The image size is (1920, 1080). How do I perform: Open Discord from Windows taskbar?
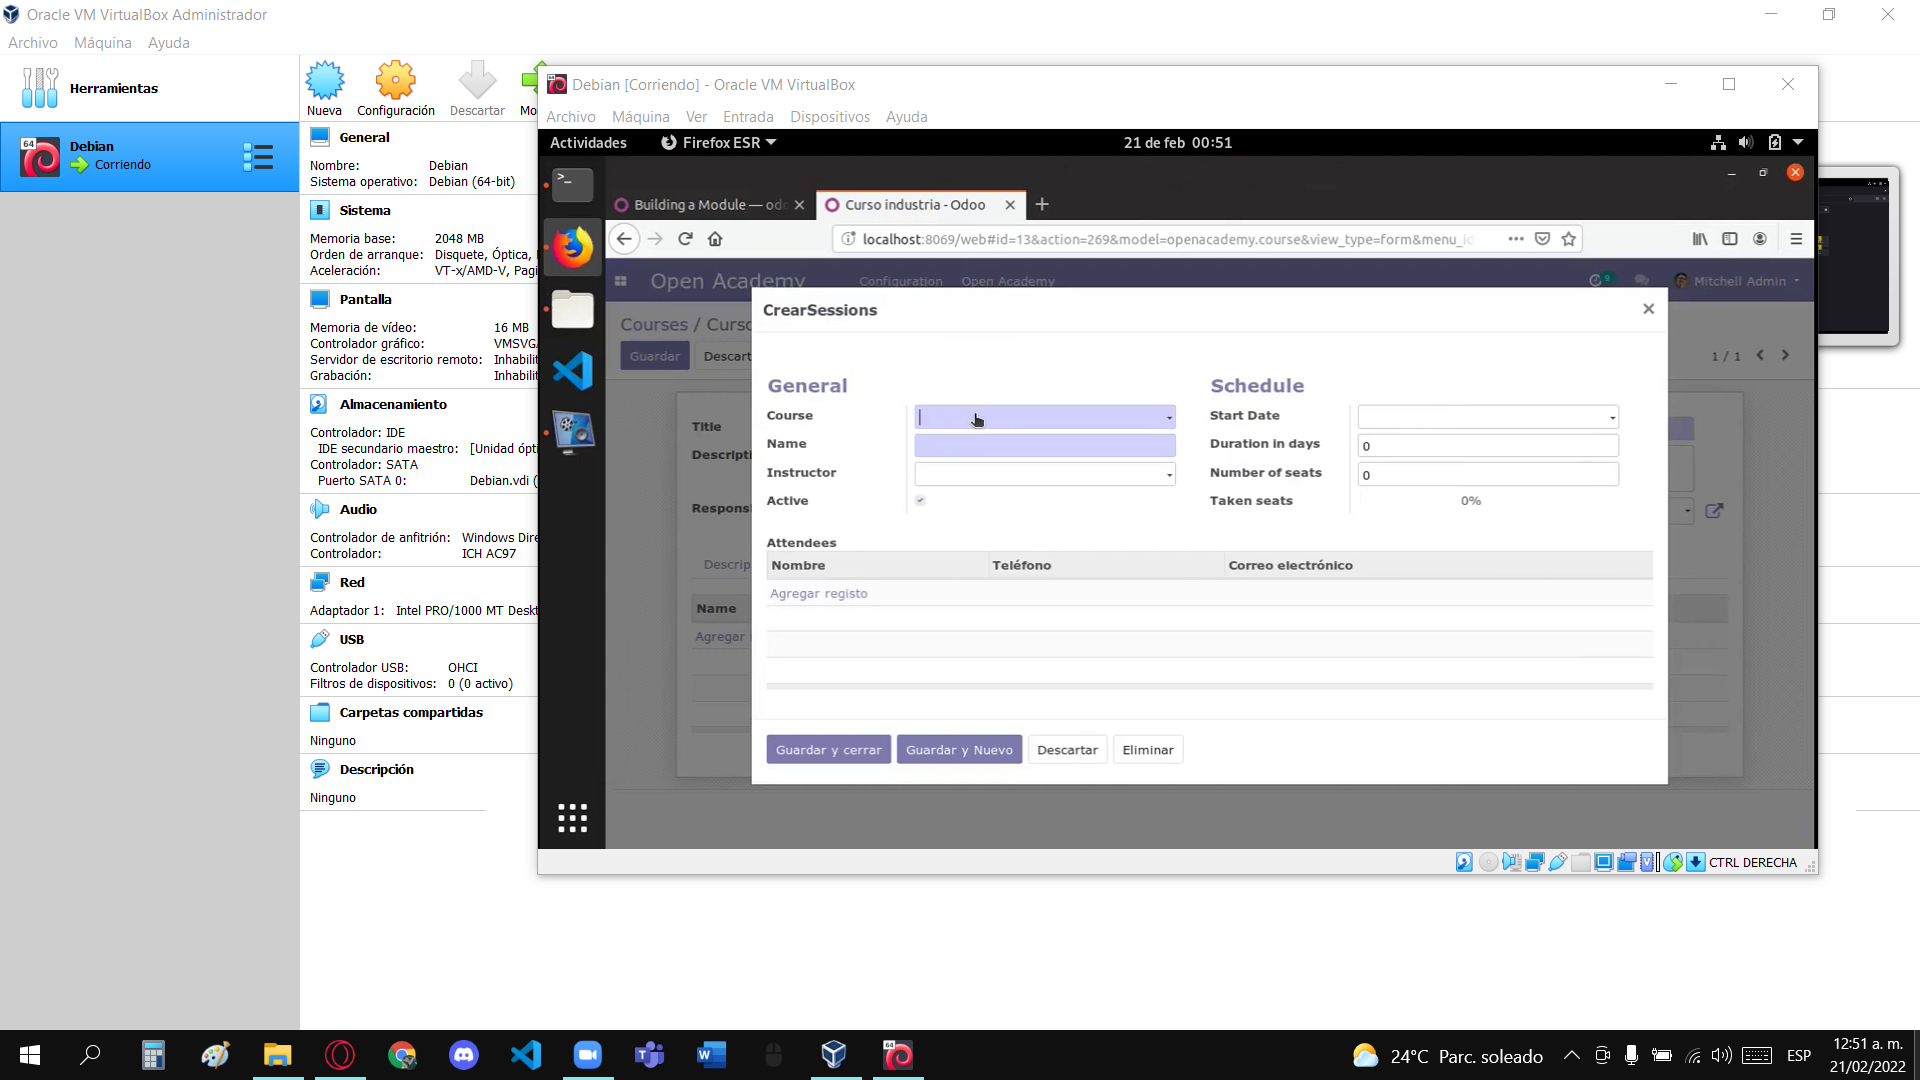464,1055
